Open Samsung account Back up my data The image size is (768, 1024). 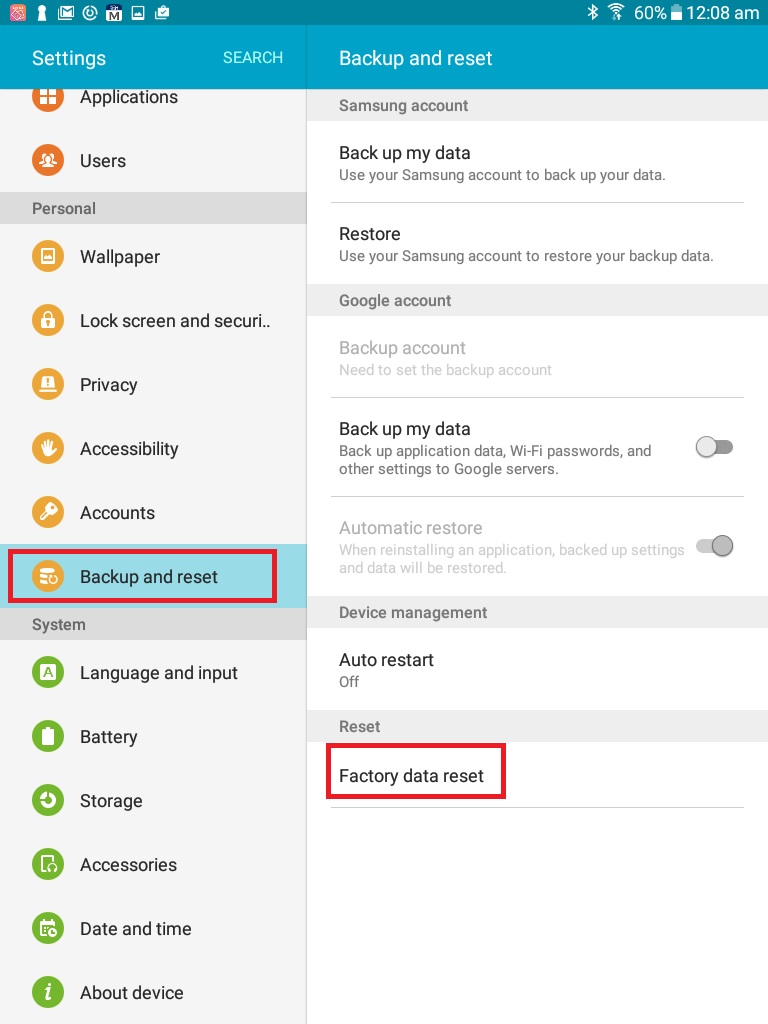(x=537, y=163)
